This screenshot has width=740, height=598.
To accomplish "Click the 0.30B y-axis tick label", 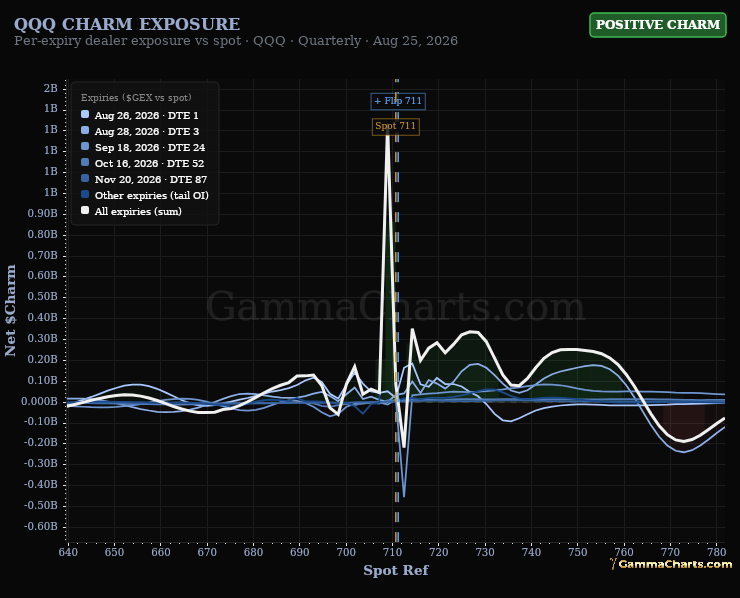I will coord(42,338).
